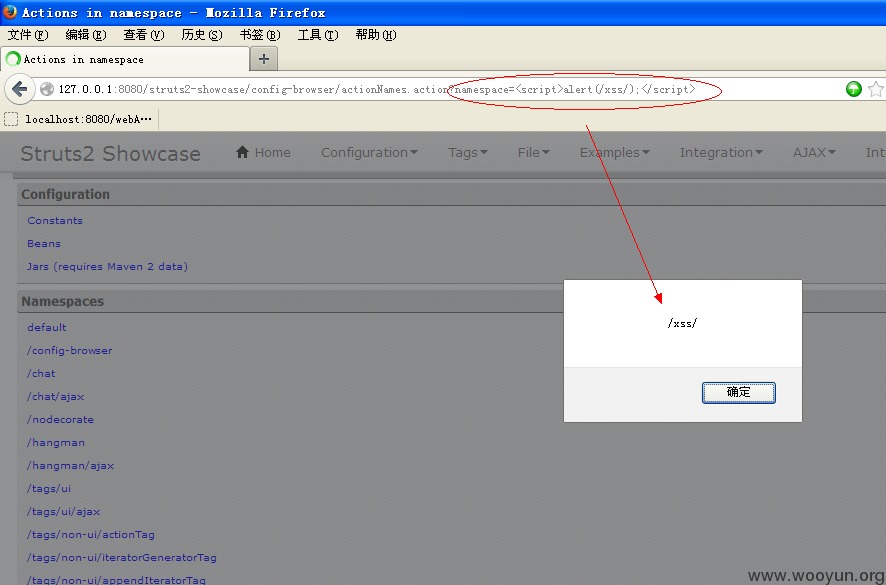Select the /hangman namespace link
The image size is (886, 585).
(x=56, y=443)
